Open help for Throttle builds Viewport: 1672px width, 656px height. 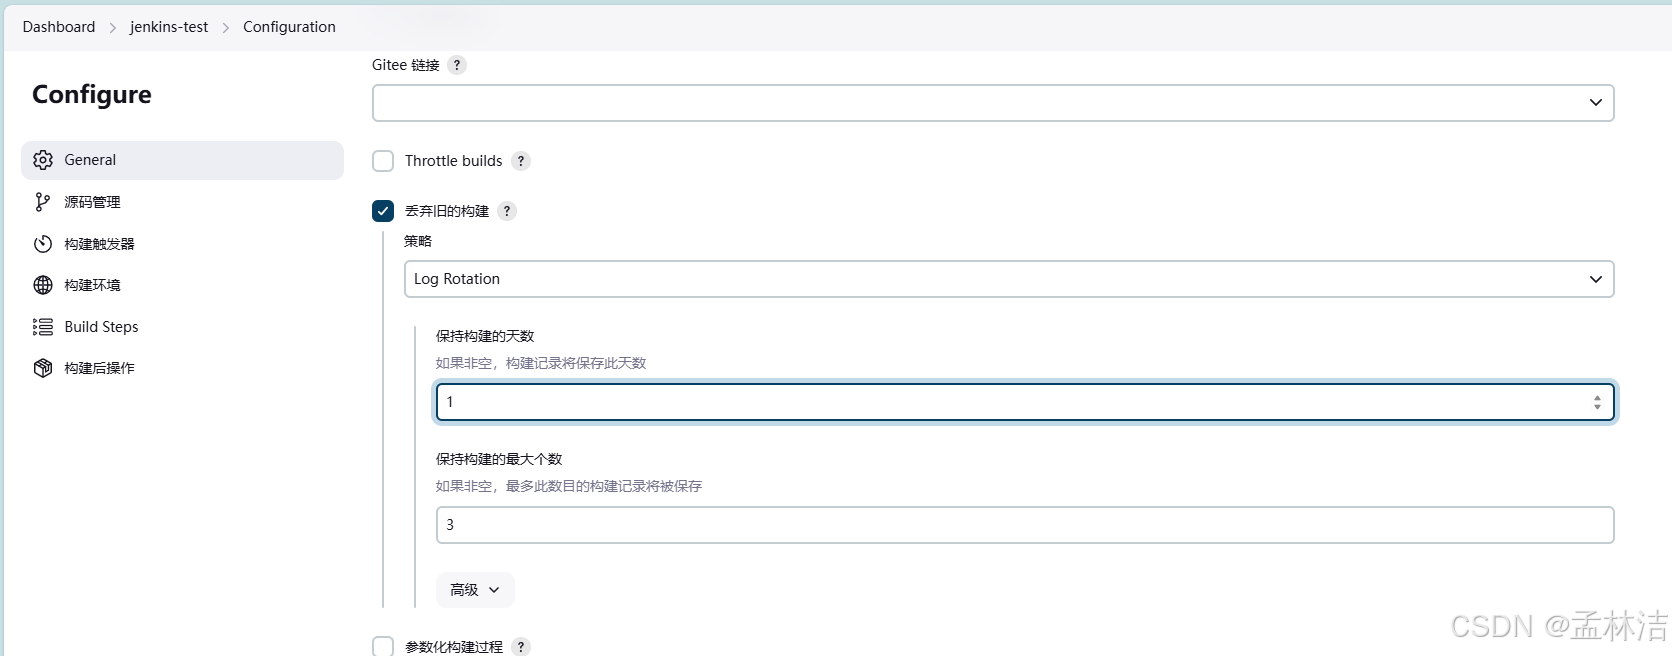[521, 161]
